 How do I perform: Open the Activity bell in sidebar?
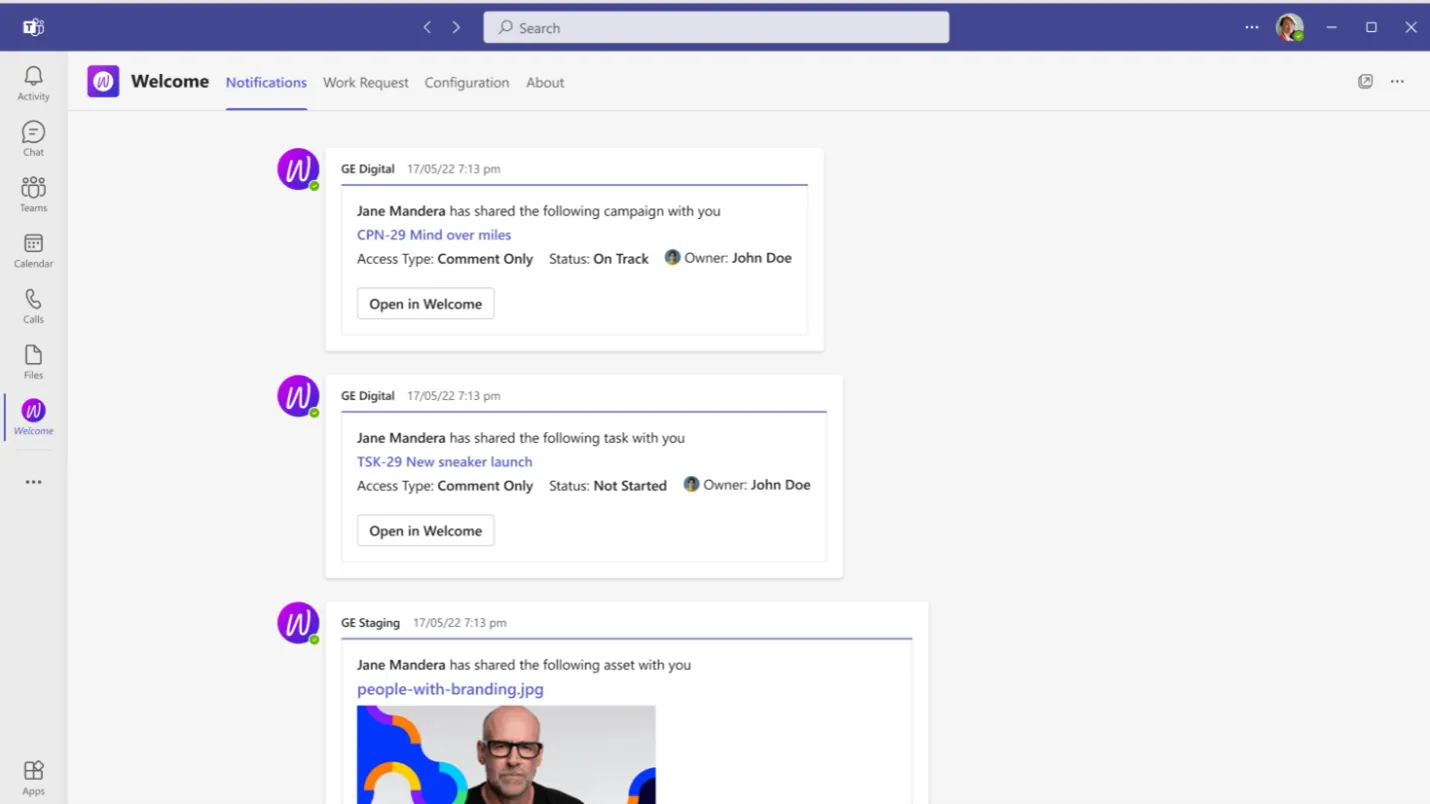pos(33,83)
